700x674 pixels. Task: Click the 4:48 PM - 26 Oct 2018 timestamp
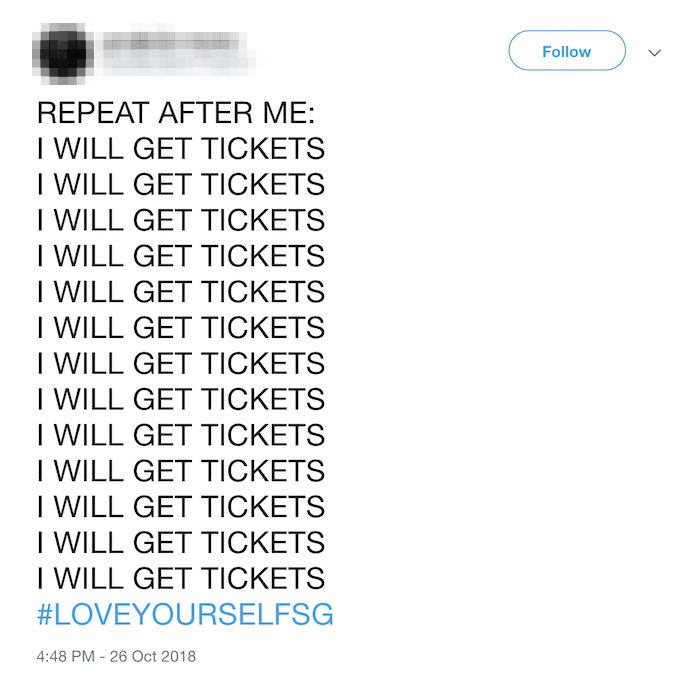point(116,656)
